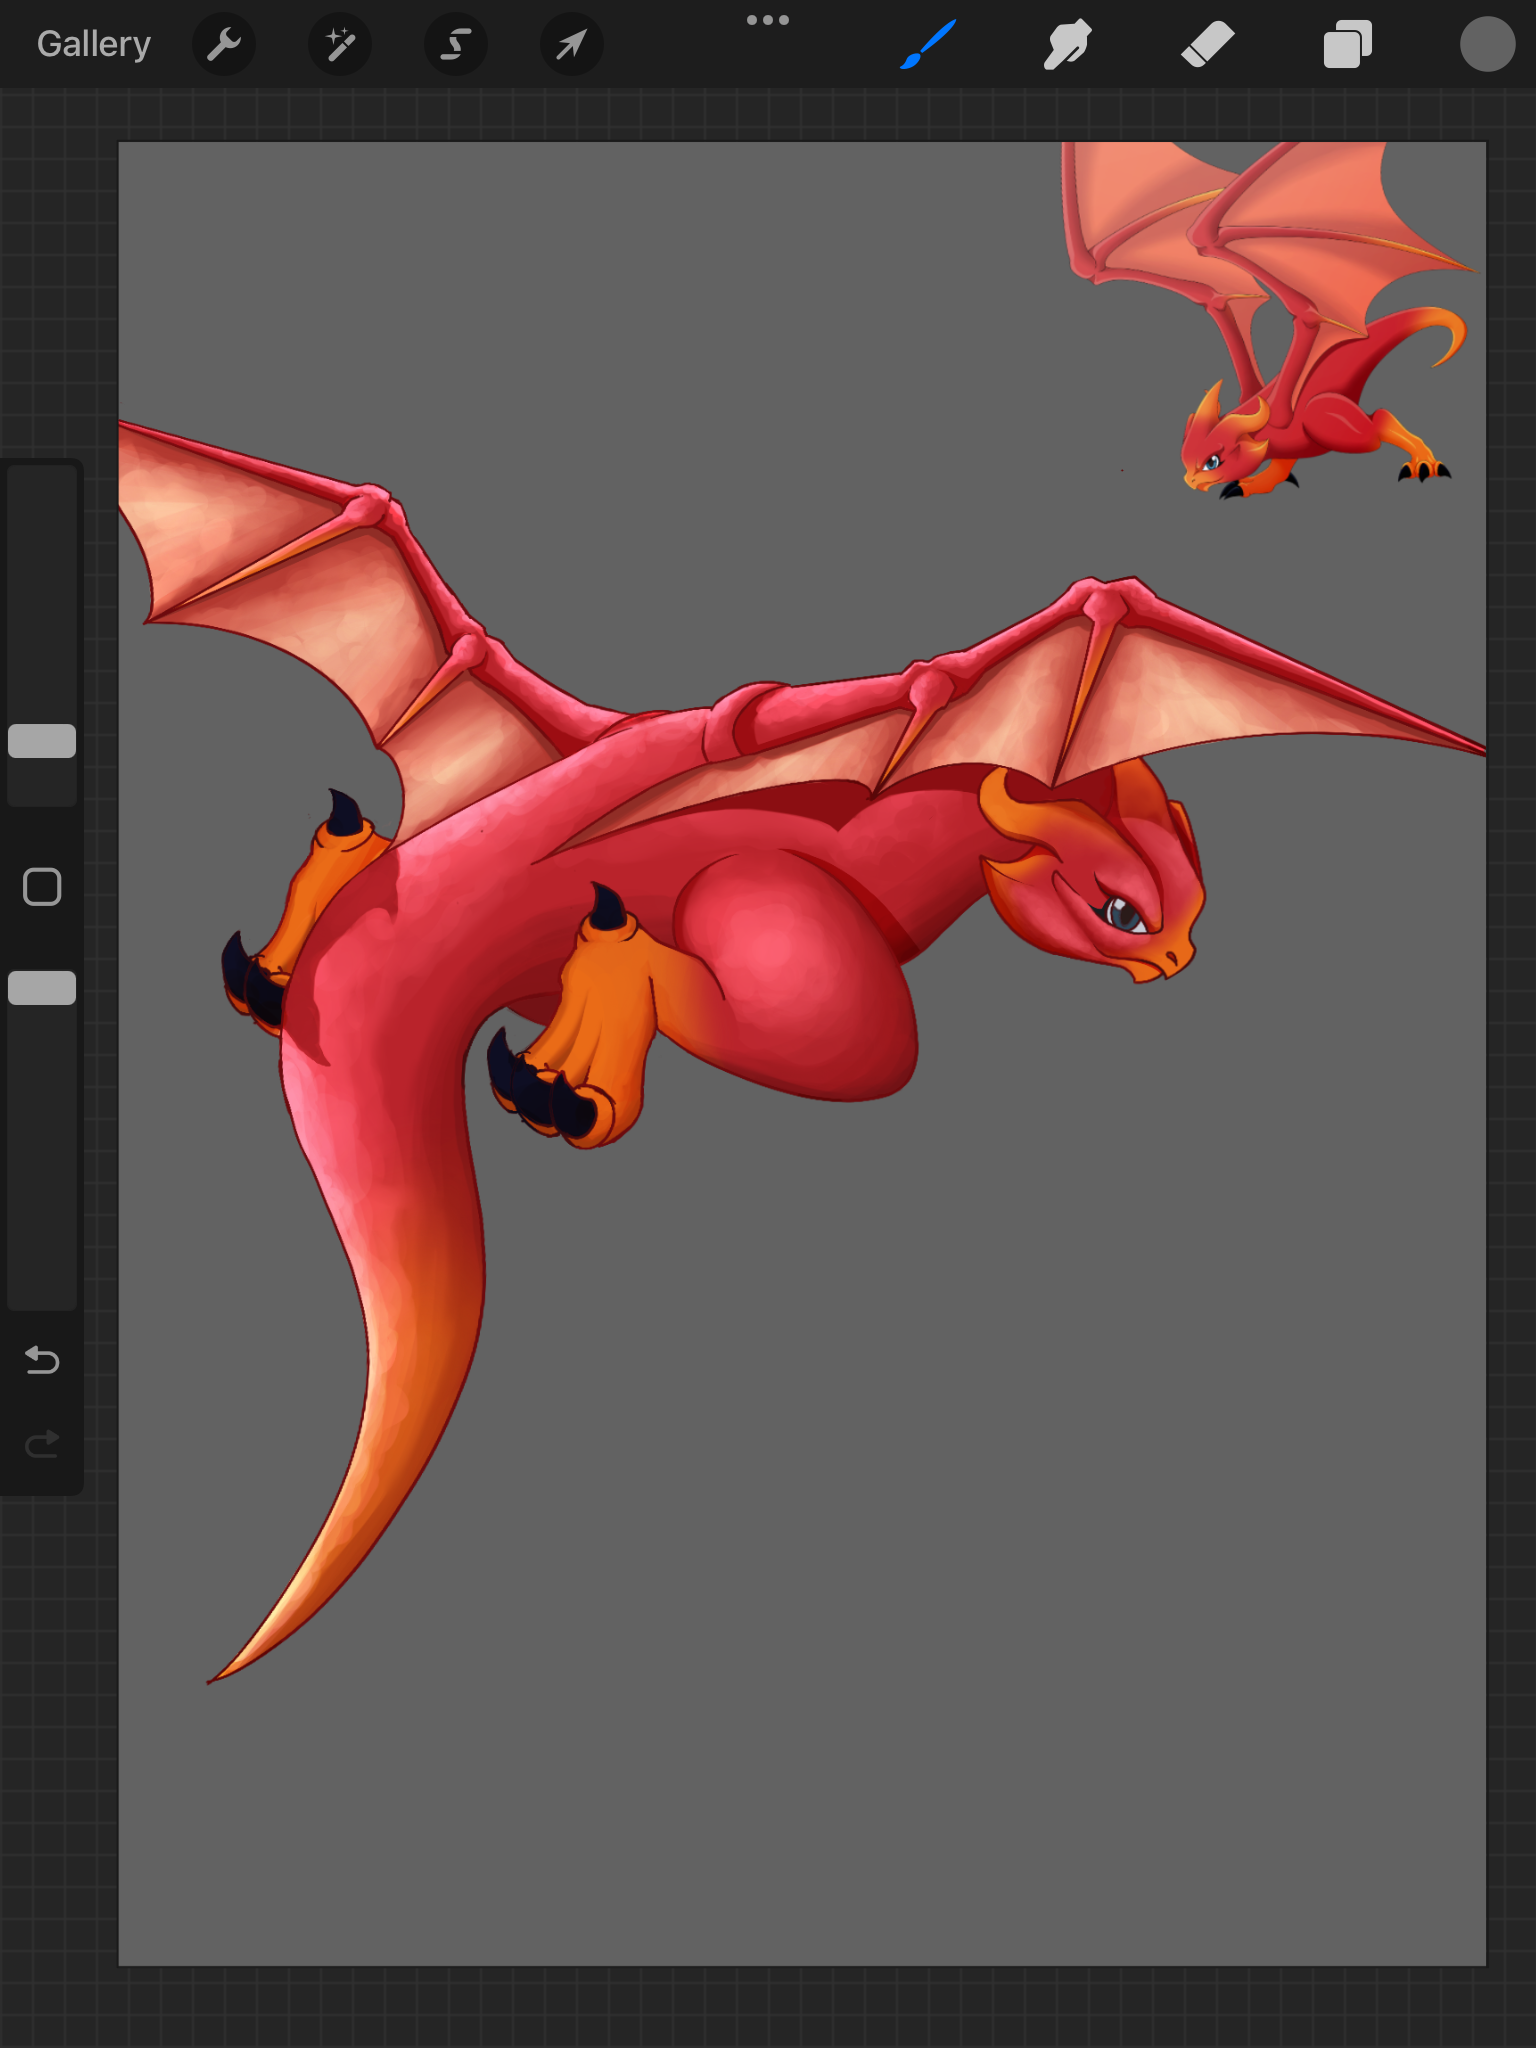Open the active color picker circle

coord(1487,44)
